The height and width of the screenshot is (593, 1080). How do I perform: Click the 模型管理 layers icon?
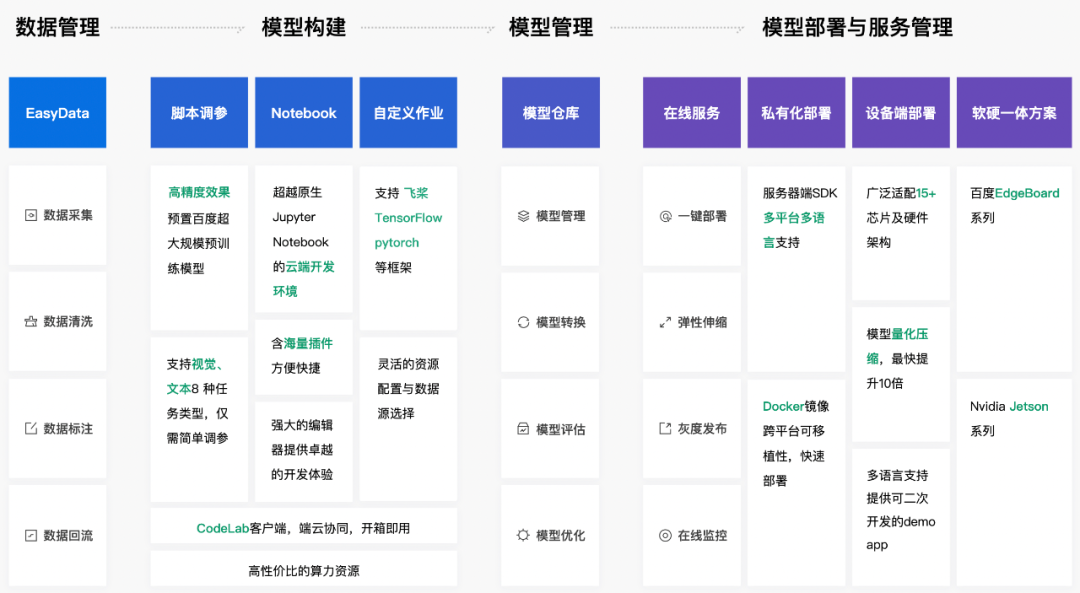click(523, 216)
